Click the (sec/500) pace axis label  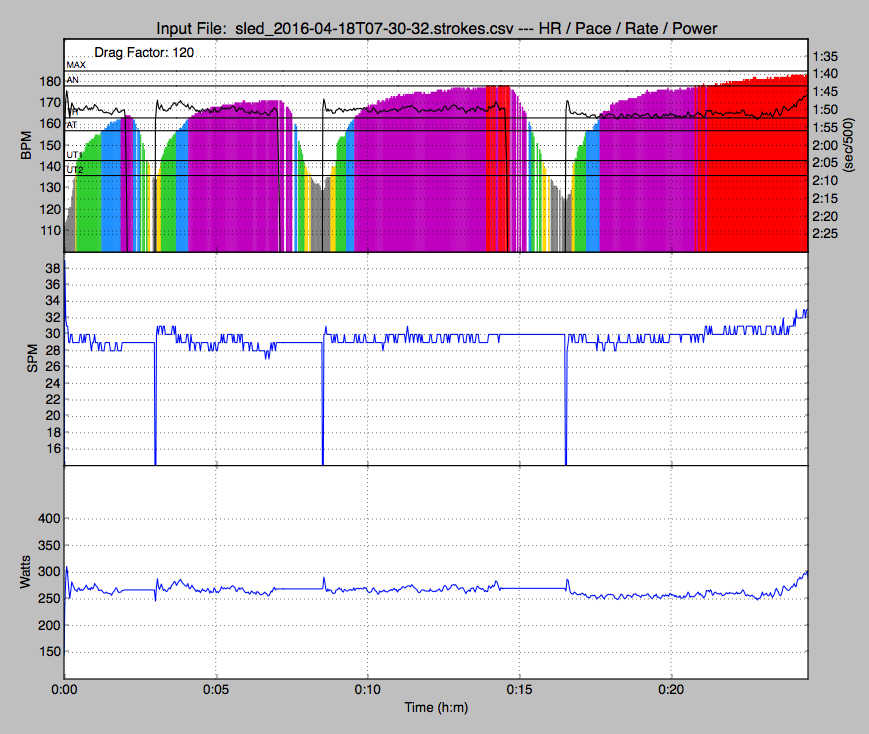(849, 146)
